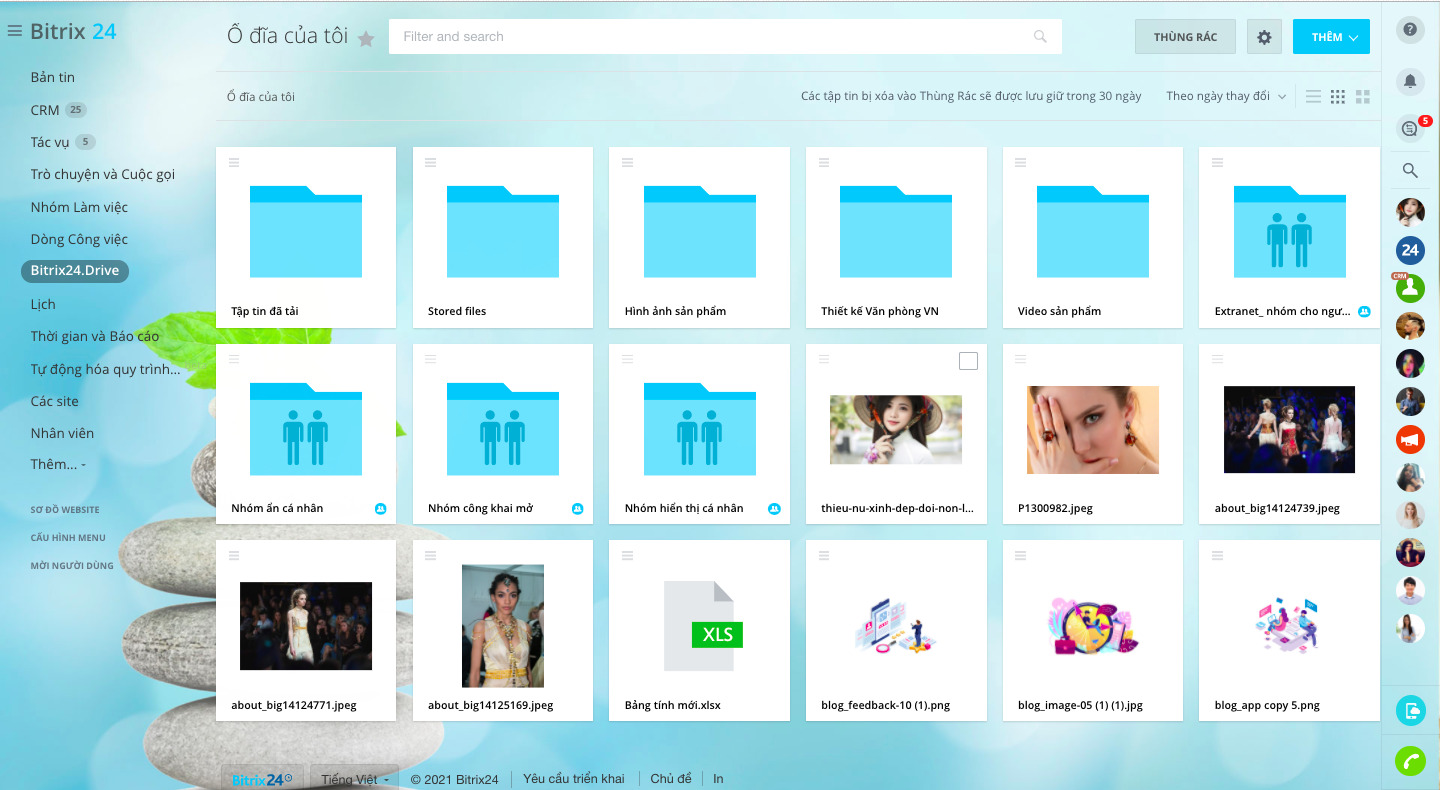
Task: Click the Filter and search field
Action: pos(725,36)
